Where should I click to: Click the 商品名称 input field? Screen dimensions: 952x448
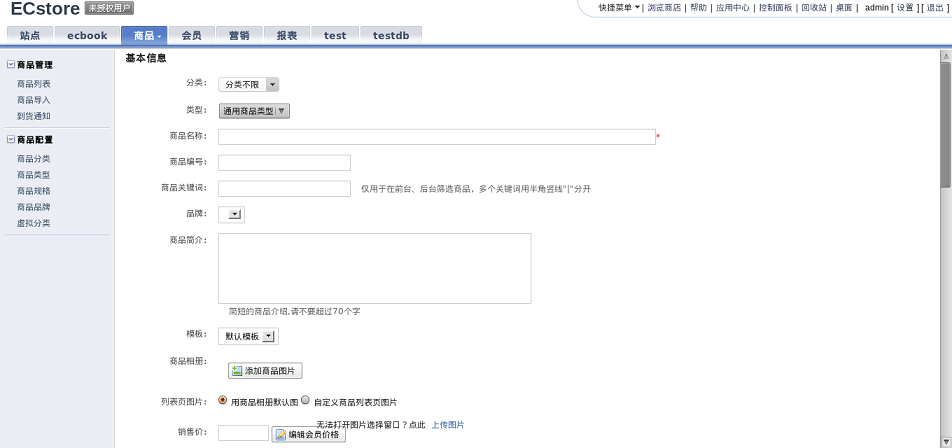[x=436, y=137]
